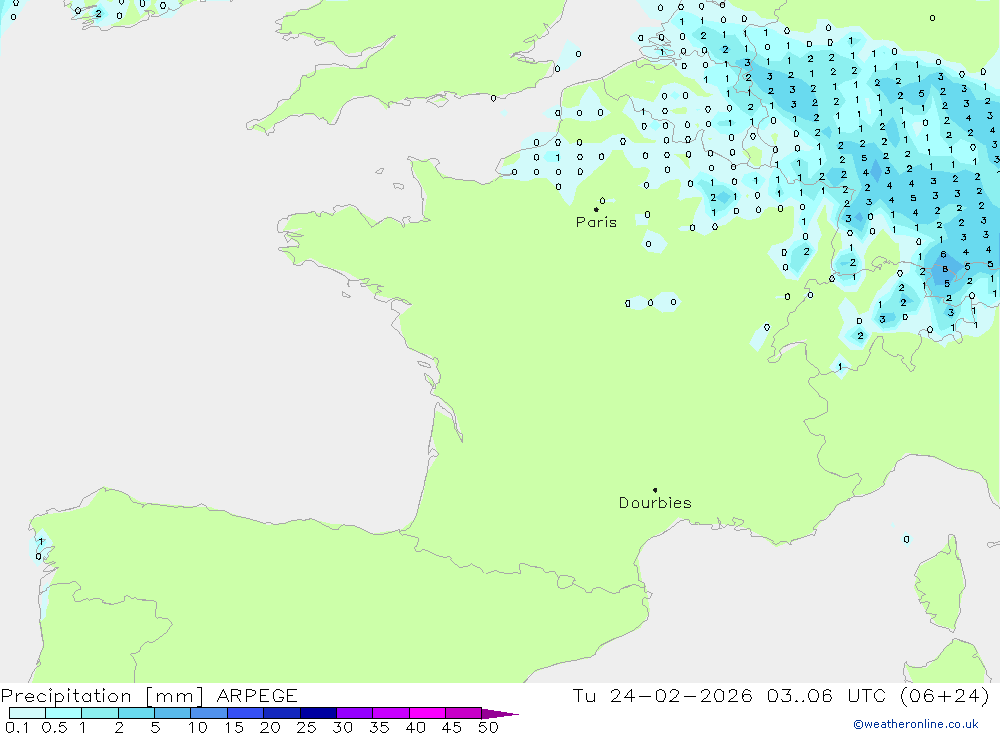Click the legend value label '25'
The width and height of the screenshot is (1000, 733).
click(x=306, y=727)
